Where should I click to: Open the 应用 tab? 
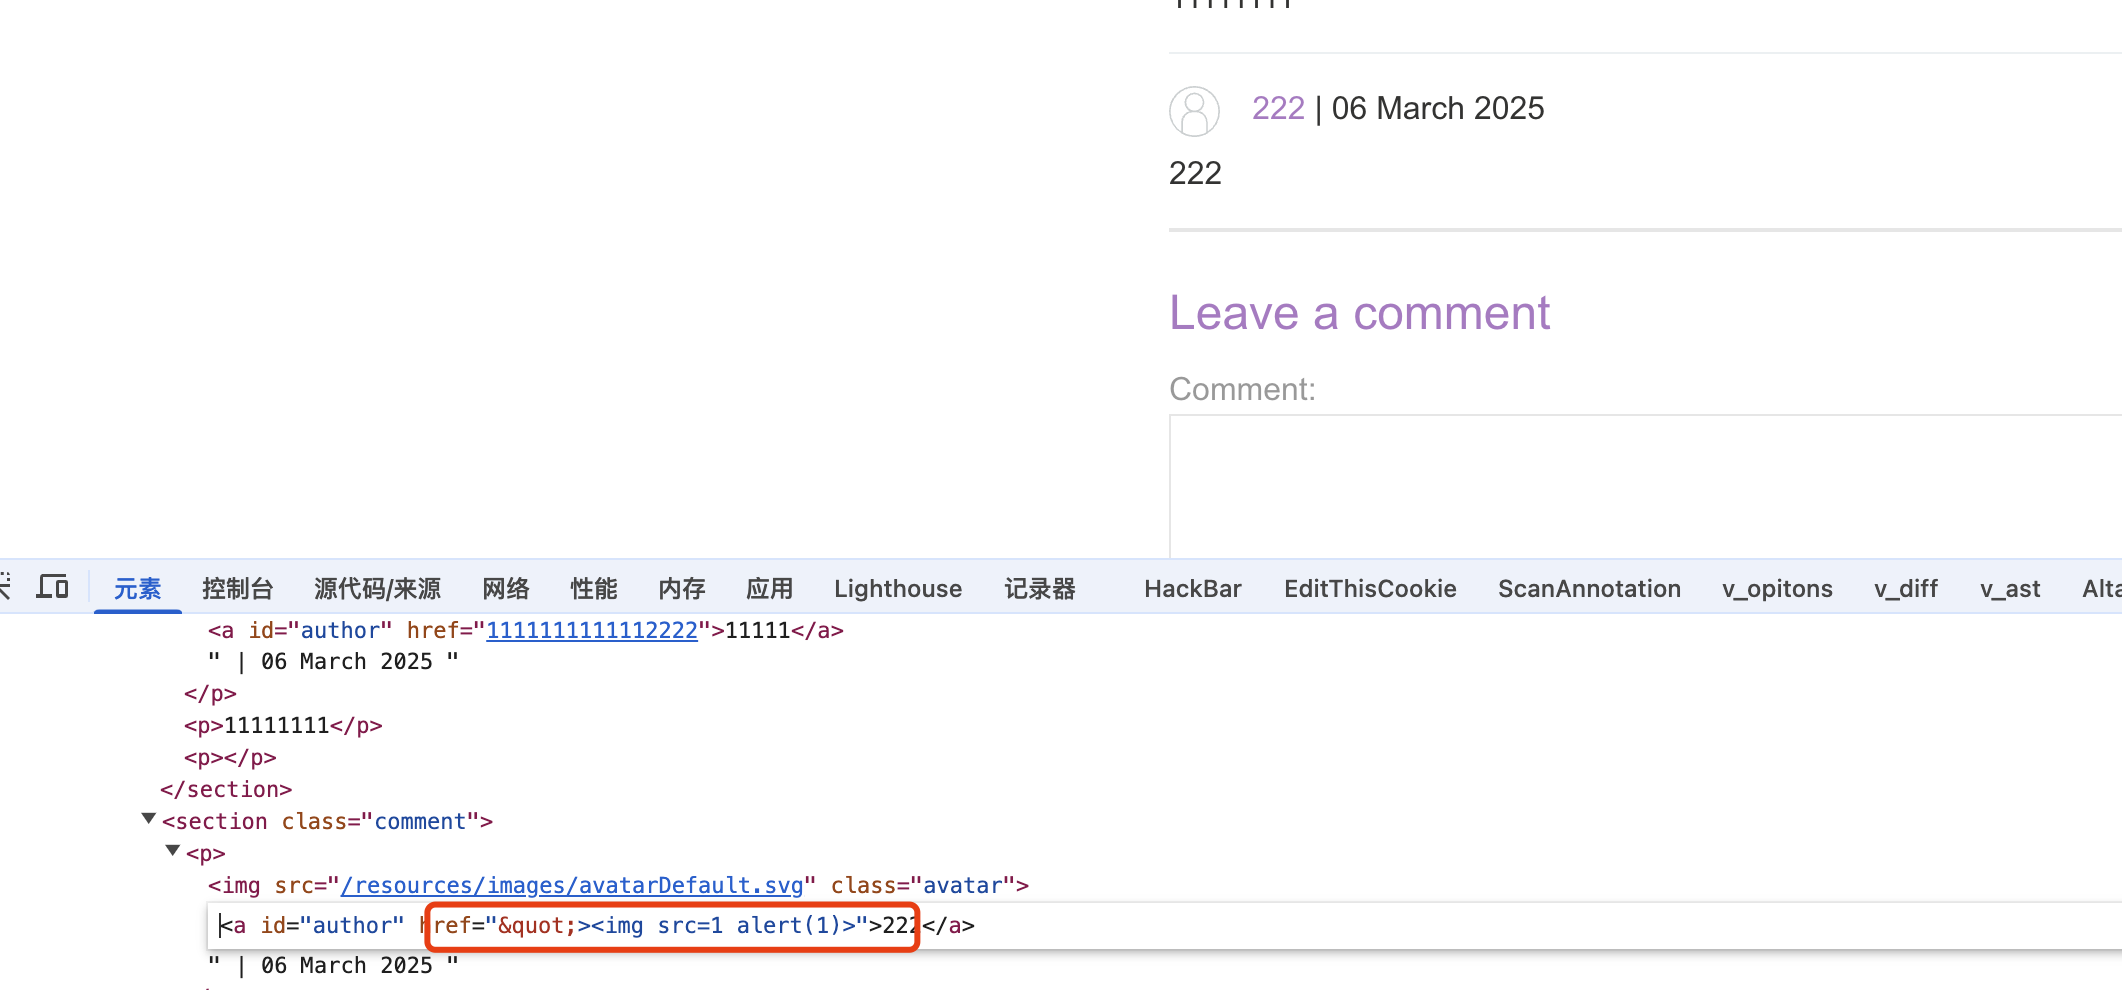click(769, 589)
